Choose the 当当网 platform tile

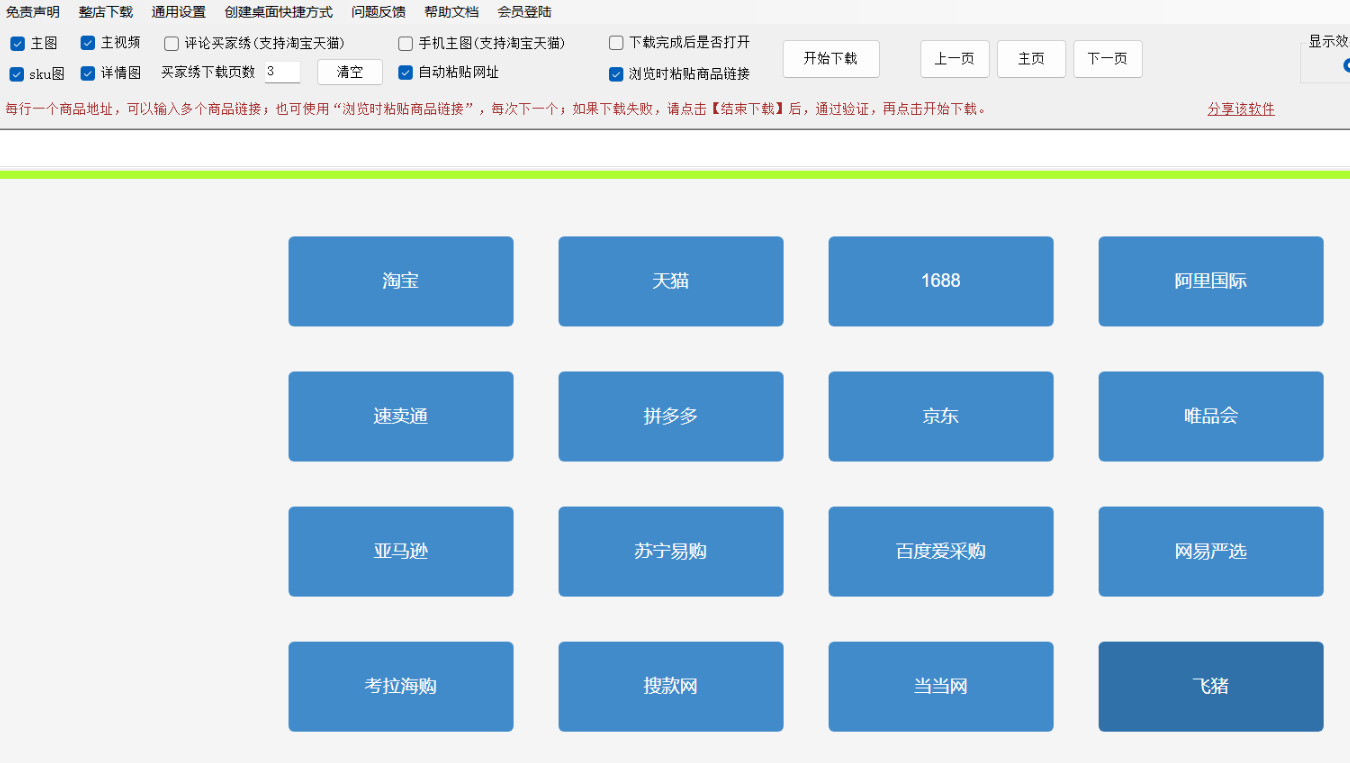(x=941, y=686)
